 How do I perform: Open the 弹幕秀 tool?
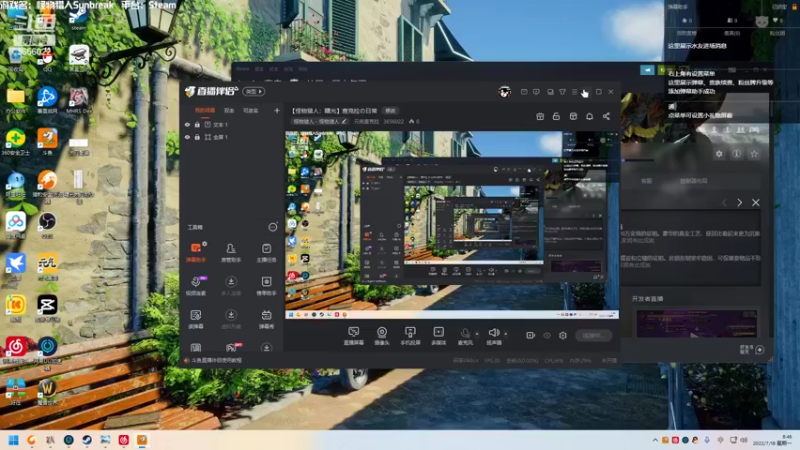click(x=266, y=318)
